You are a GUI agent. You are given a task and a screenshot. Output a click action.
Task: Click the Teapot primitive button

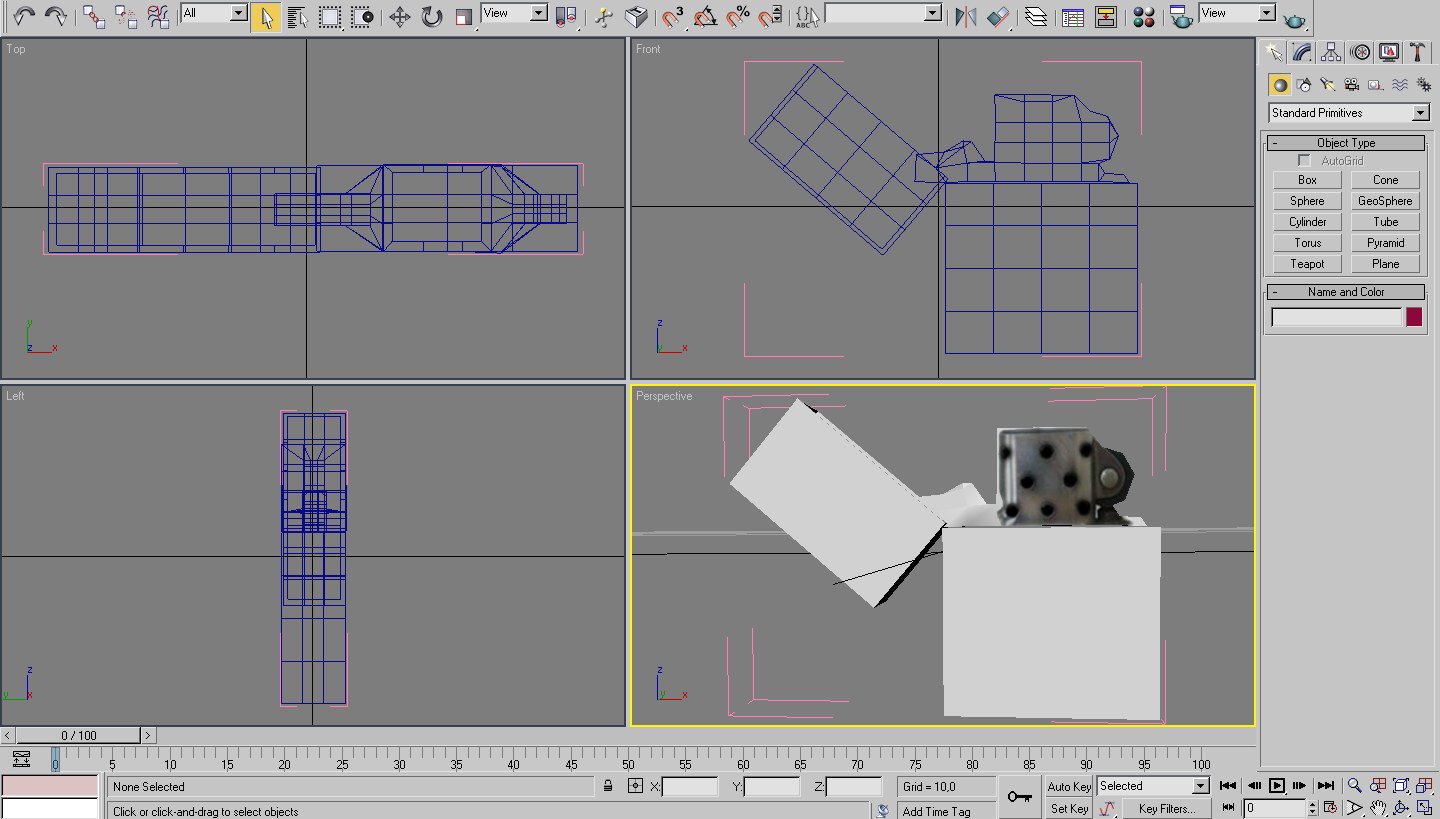pos(1307,264)
